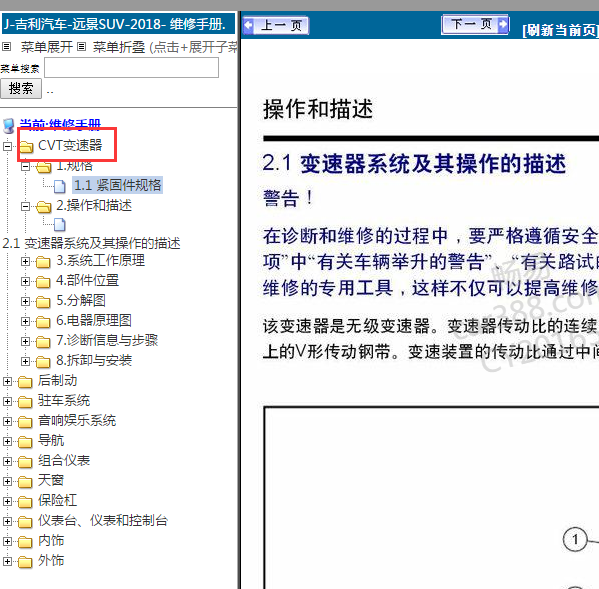Click the document icon for 1.1 紧固件规格
Viewport: 599px width, 589px height.
coord(60,186)
